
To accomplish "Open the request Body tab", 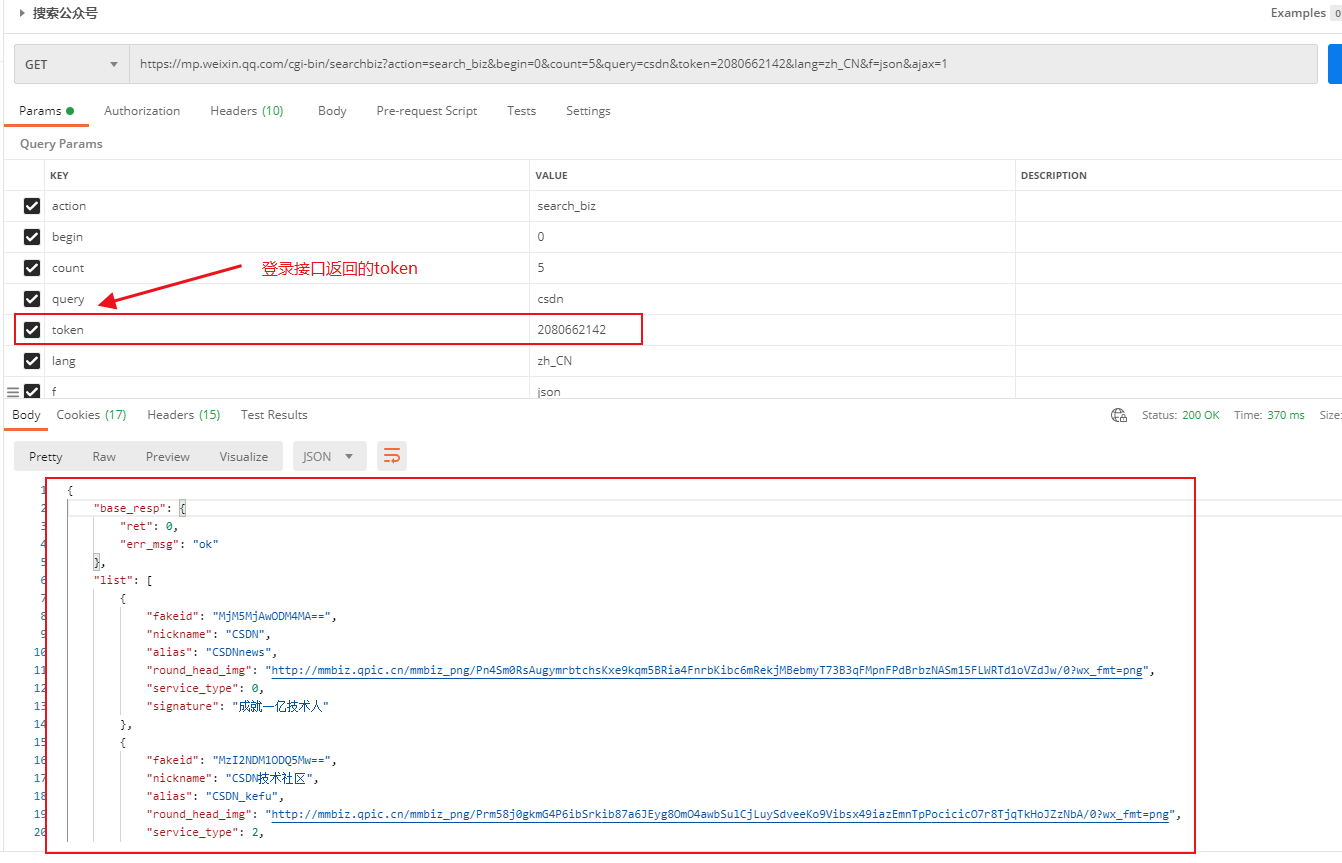I will 332,111.
